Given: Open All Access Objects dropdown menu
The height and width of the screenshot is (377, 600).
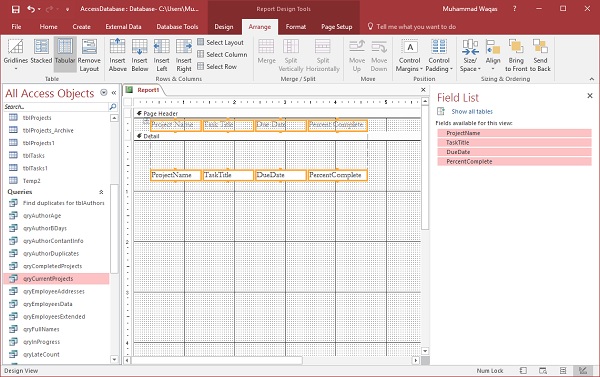Looking at the screenshot, I should 103,92.
